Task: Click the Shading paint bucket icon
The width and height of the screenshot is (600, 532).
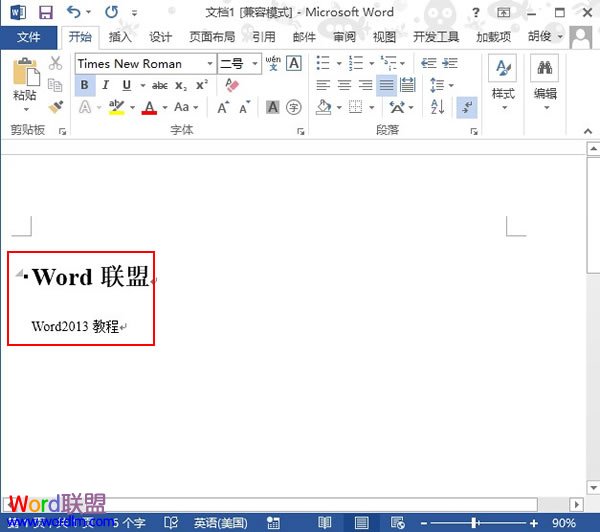Action: [x=323, y=107]
